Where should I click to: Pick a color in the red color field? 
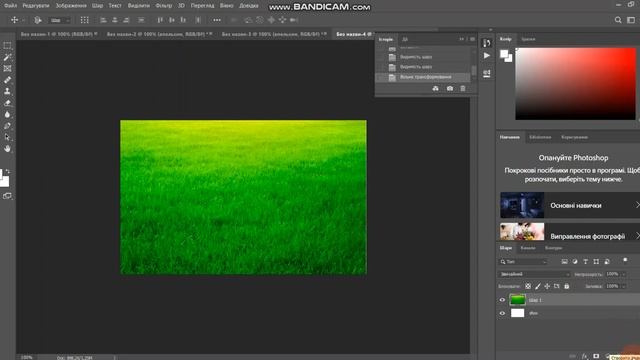coord(576,84)
